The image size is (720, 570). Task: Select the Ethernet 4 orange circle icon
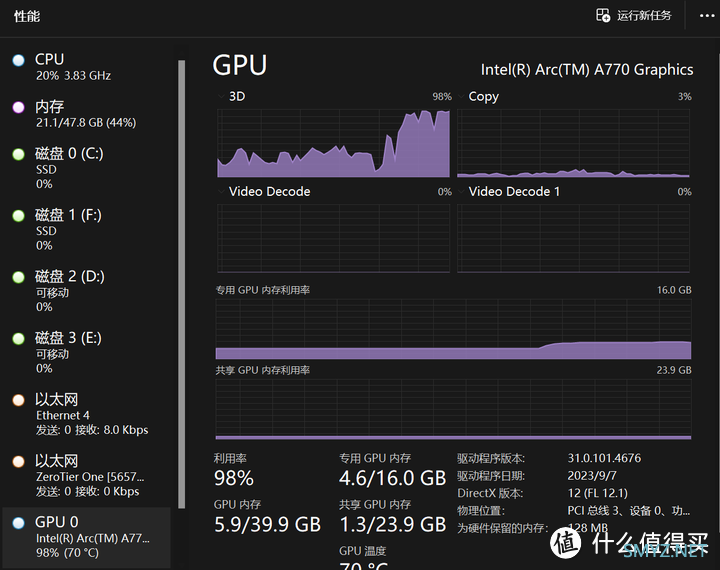tap(18, 400)
